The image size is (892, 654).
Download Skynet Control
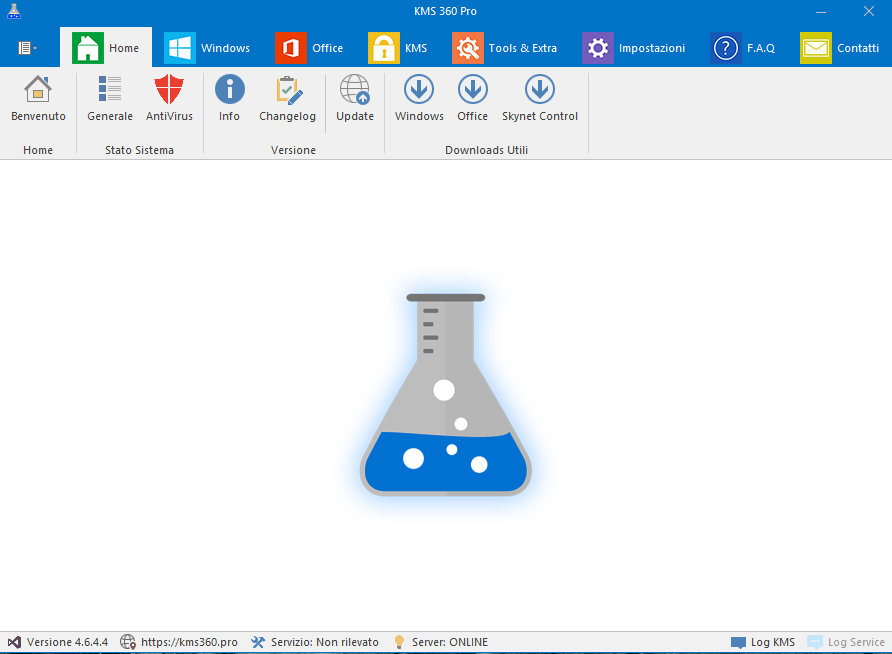click(540, 99)
